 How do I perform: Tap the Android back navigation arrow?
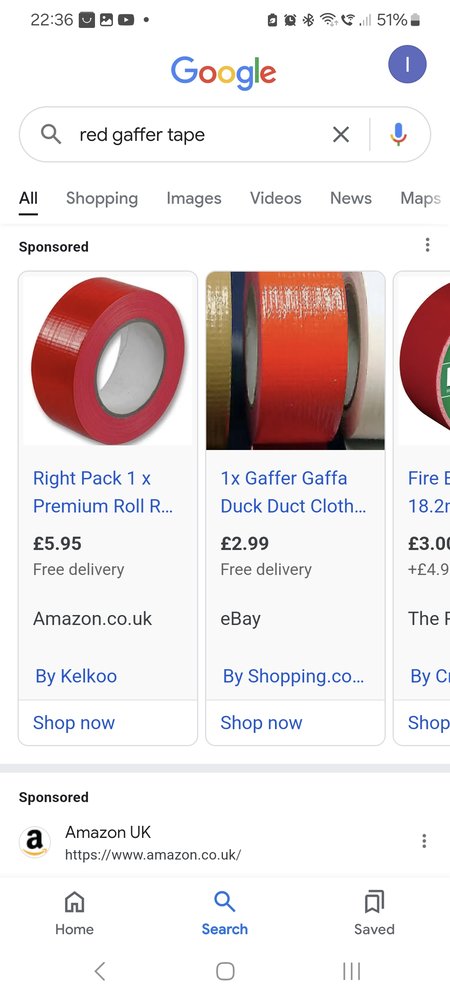[99, 971]
